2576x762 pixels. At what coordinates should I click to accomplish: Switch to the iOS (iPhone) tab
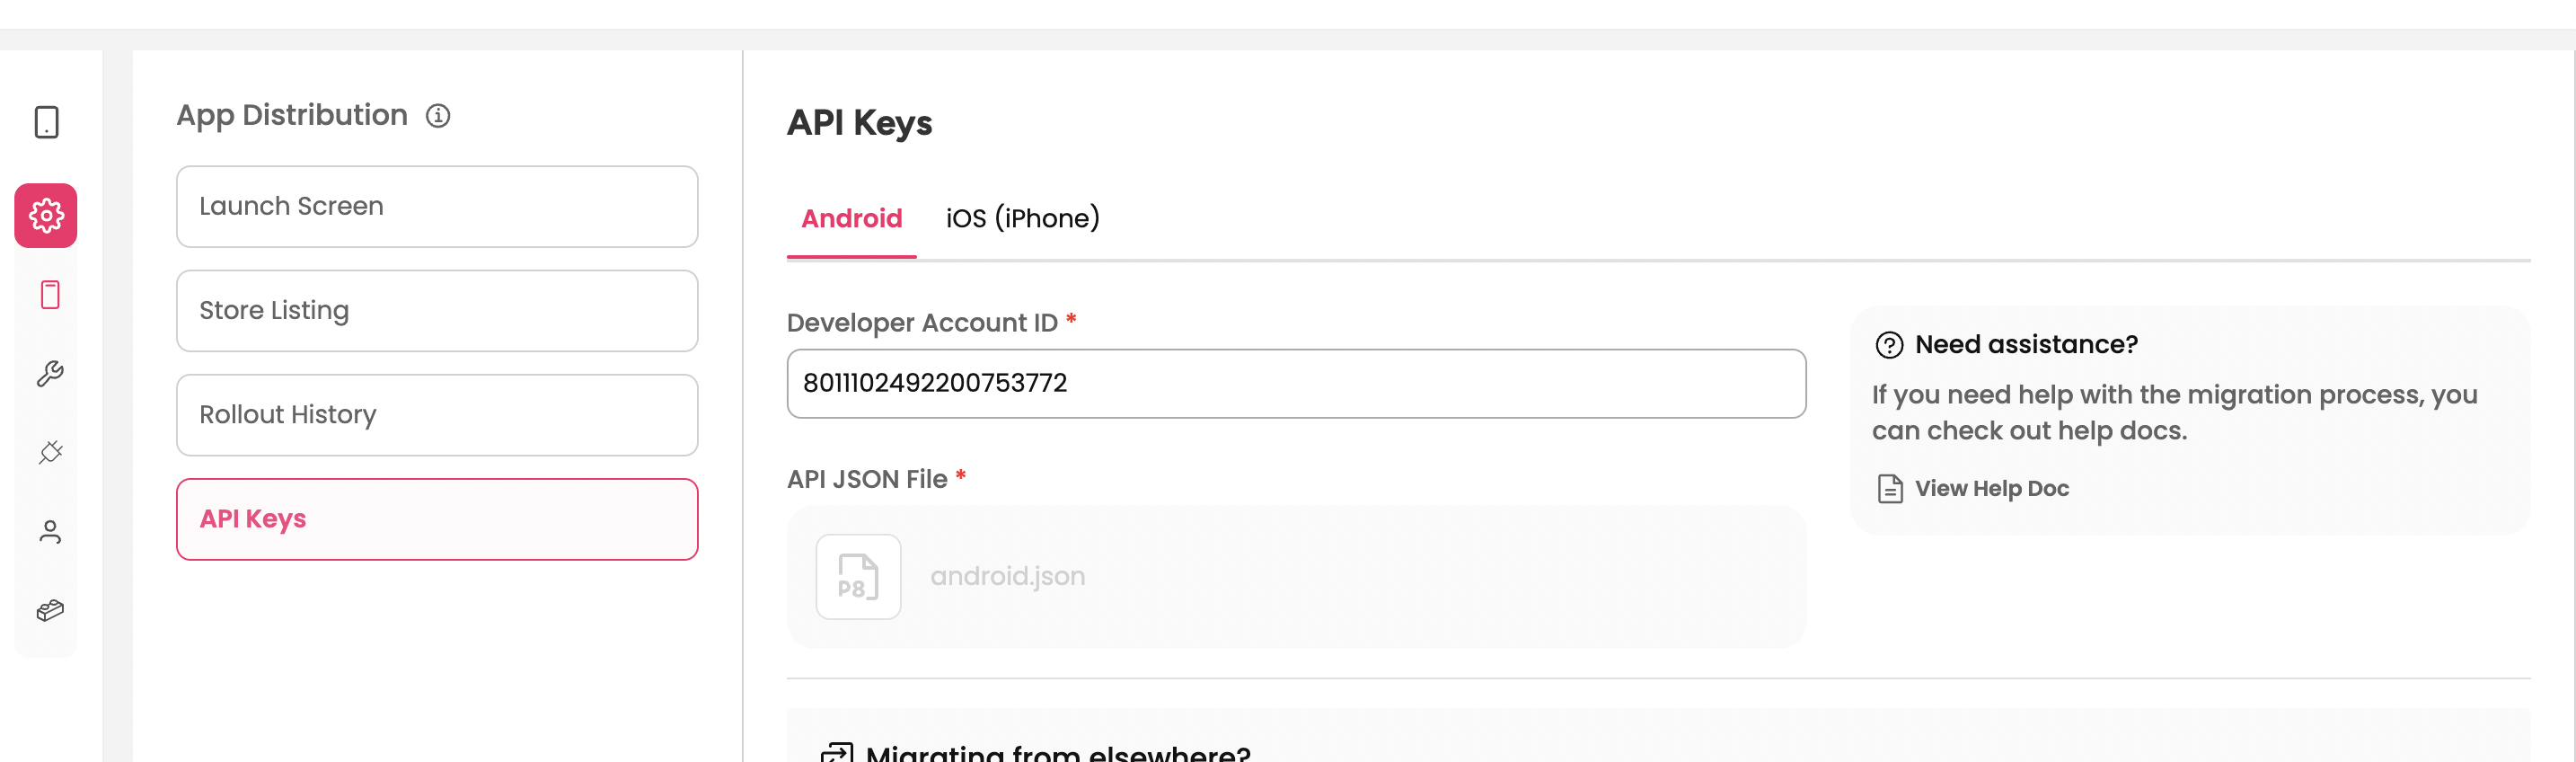tap(1022, 218)
